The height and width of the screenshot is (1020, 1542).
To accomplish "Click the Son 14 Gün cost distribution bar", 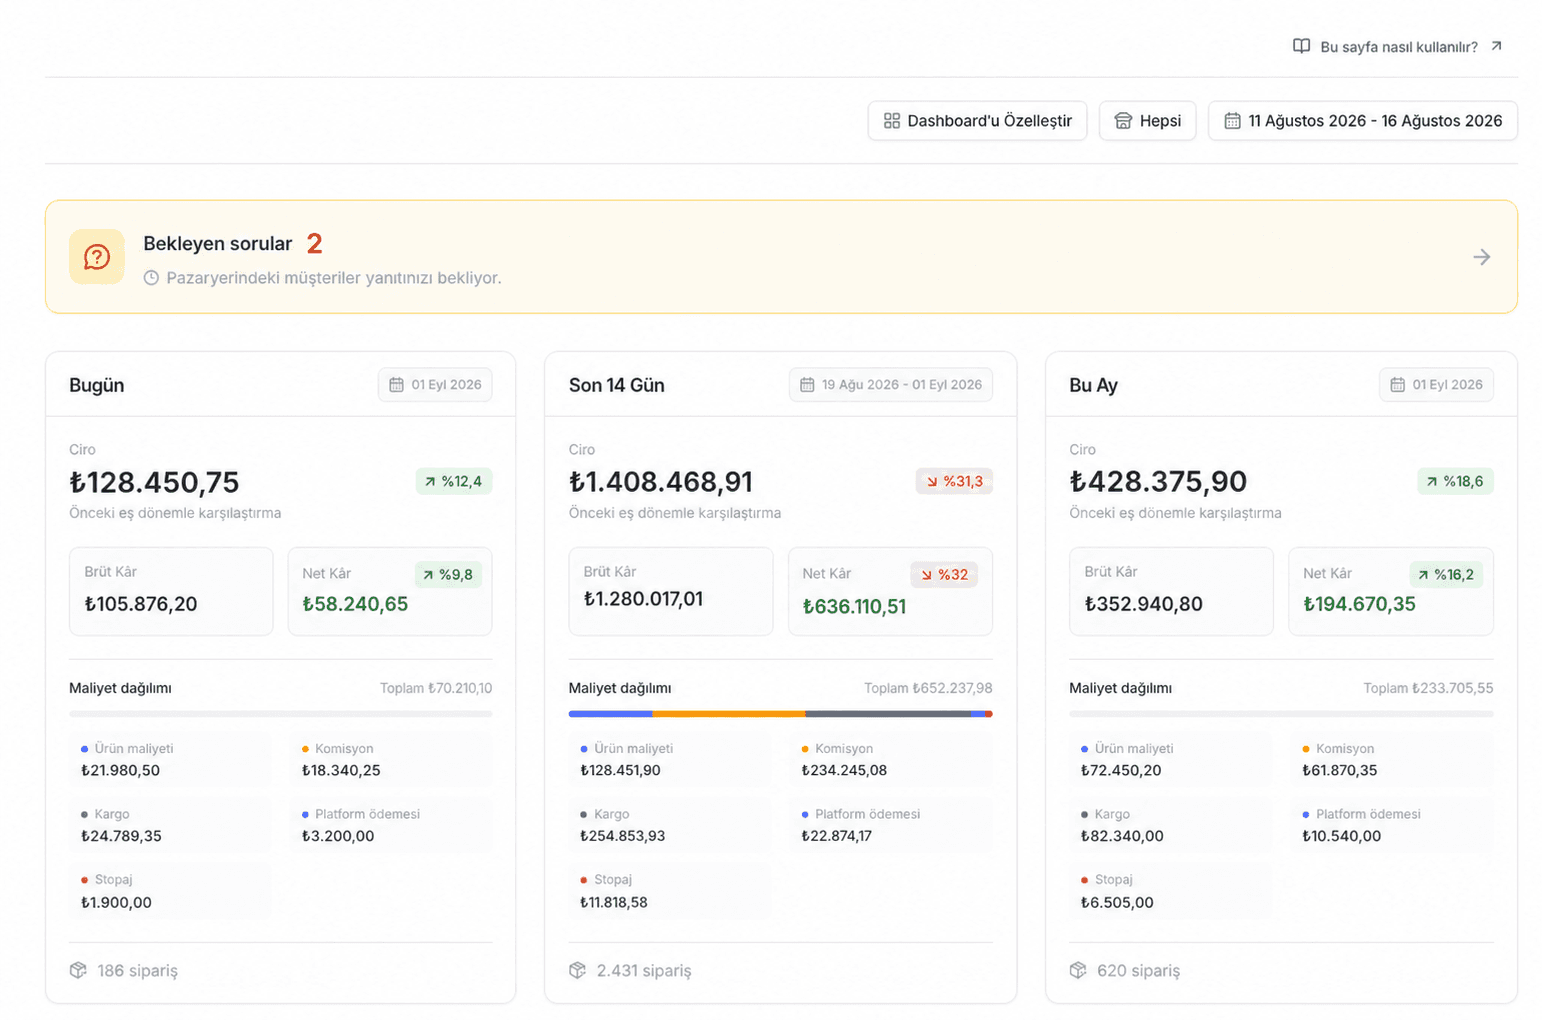I will [x=780, y=714].
